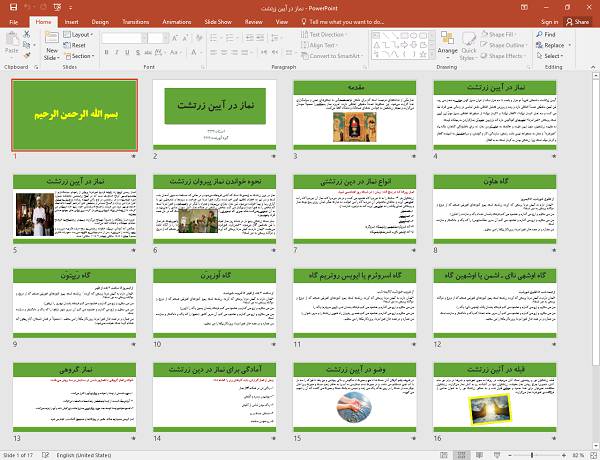Start Slide Show from the status bar icon
600x460 pixels.
pyautogui.click(x=497, y=455)
